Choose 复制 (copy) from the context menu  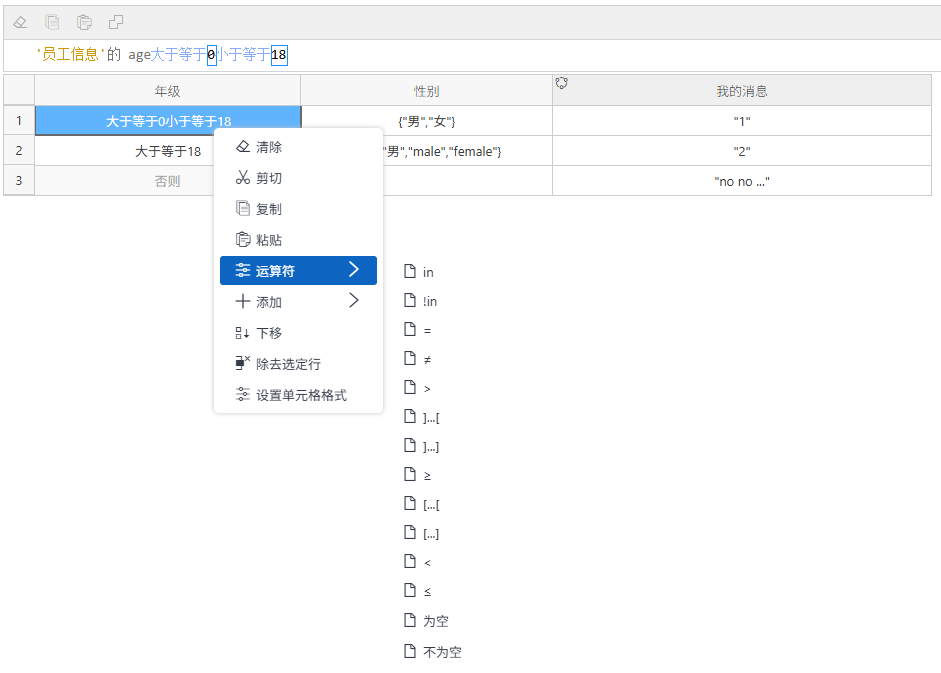coord(268,209)
